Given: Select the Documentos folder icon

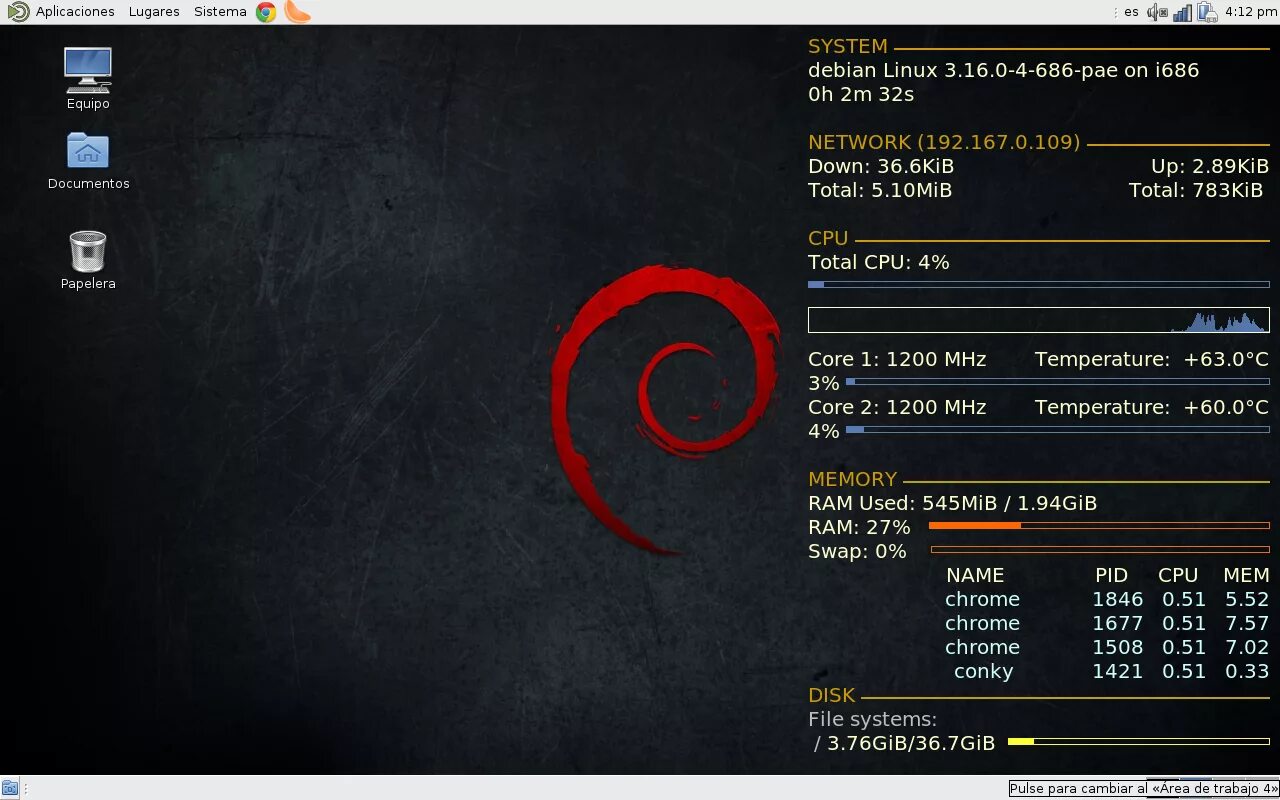Looking at the screenshot, I should 88,160.
